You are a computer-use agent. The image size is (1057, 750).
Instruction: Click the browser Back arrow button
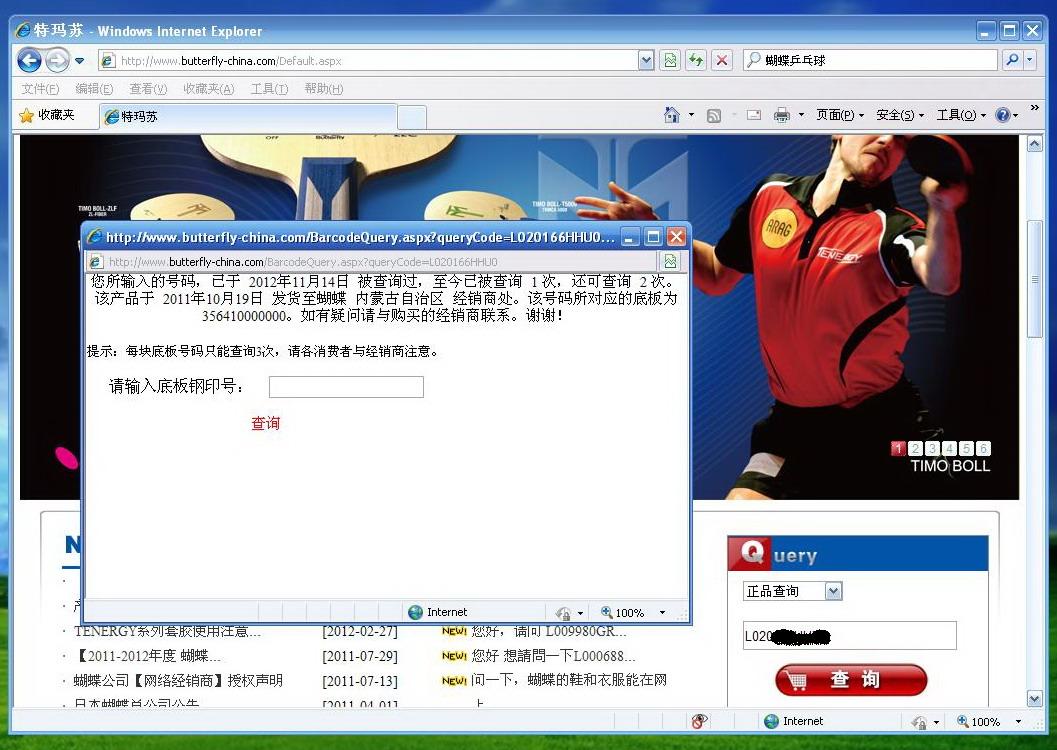point(29,60)
